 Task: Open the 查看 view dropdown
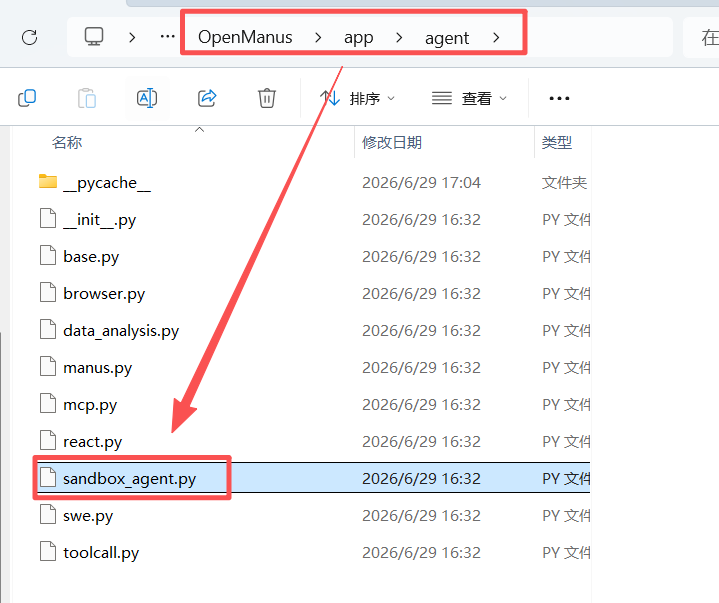pos(469,98)
